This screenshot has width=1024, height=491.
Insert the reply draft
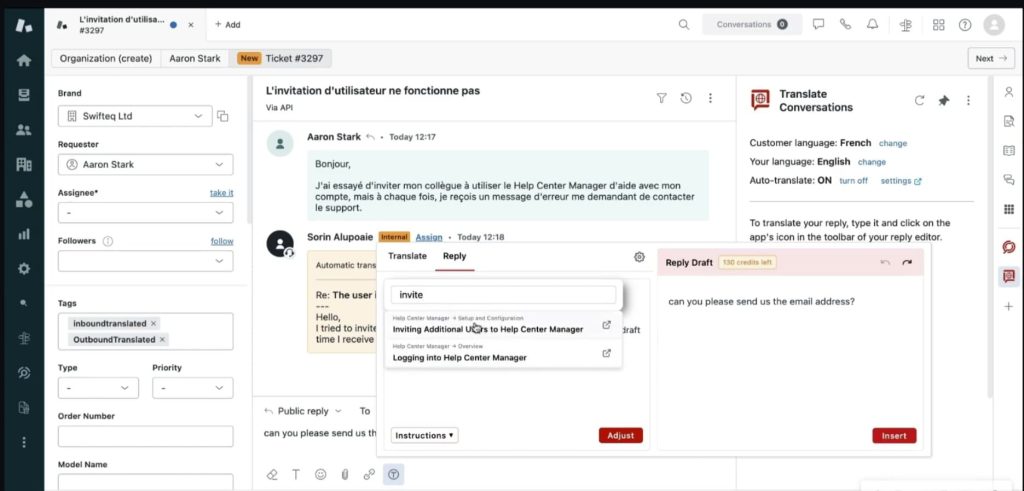point(894,436)
